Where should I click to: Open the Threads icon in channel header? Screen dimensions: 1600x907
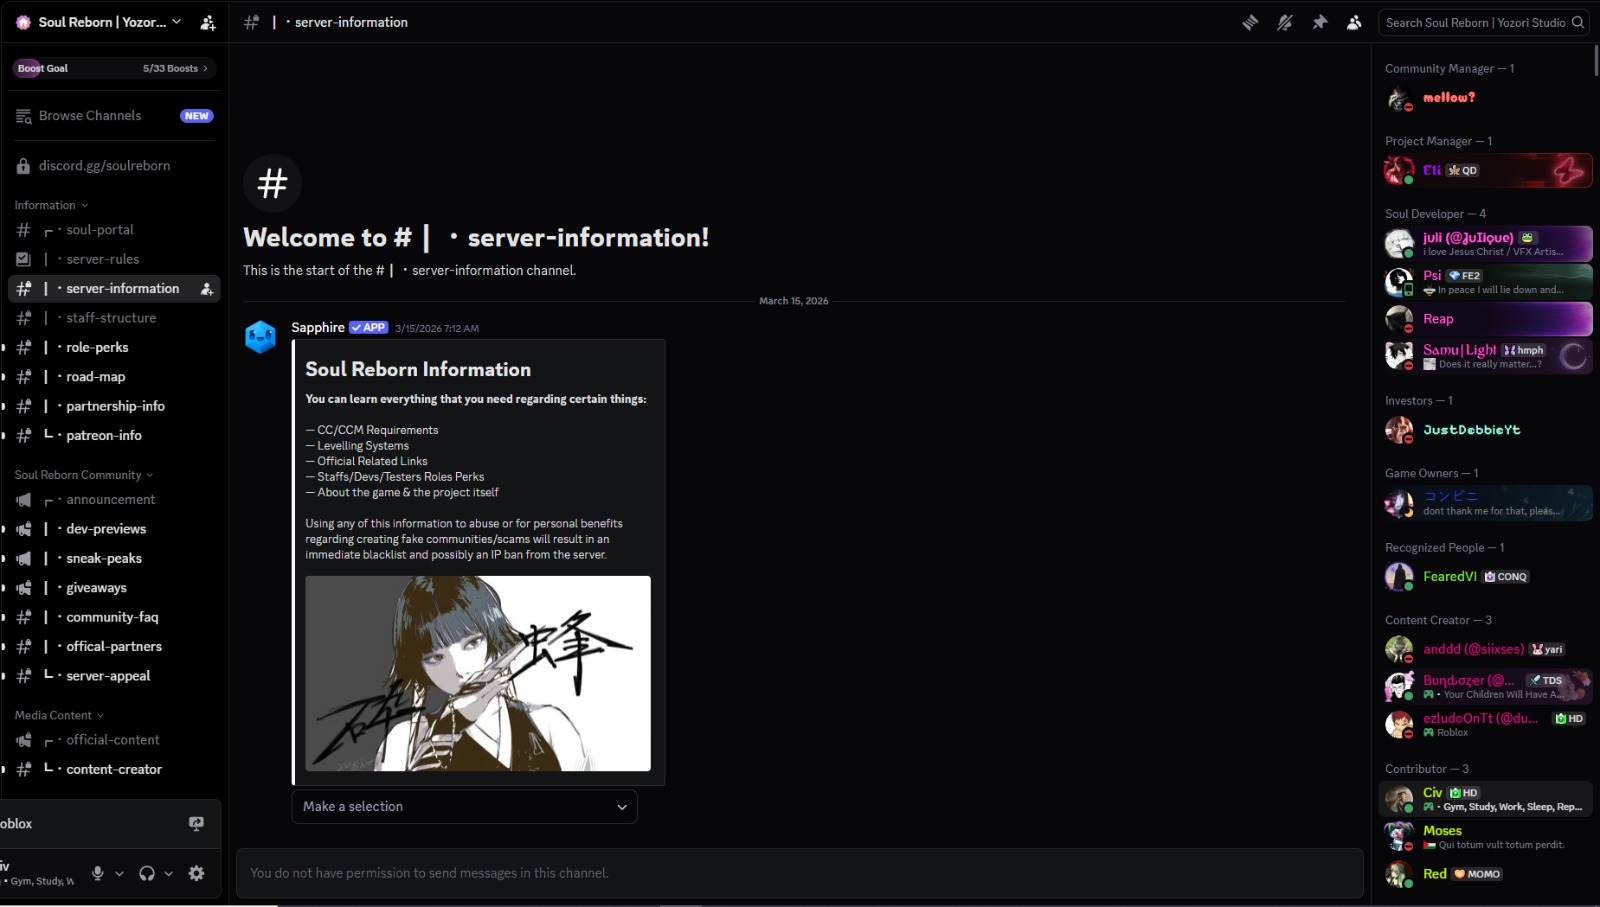click(x=1250, y=22)
